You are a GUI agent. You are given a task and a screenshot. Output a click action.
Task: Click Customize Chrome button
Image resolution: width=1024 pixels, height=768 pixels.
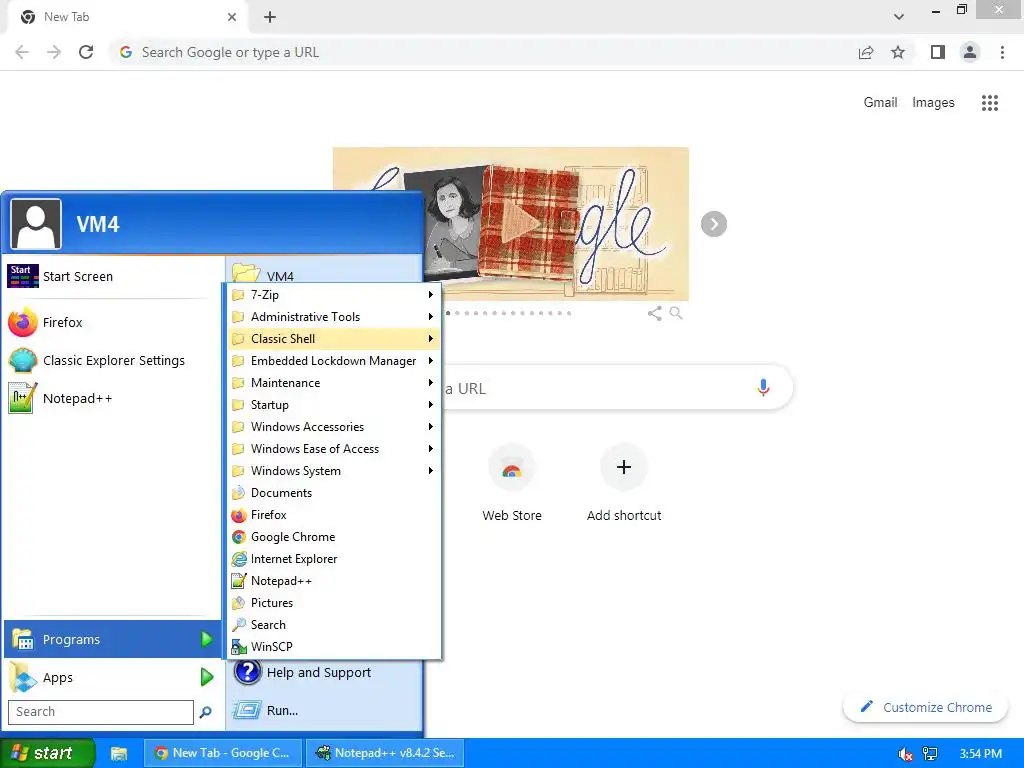pyautogui.click(x=925, y=707)
